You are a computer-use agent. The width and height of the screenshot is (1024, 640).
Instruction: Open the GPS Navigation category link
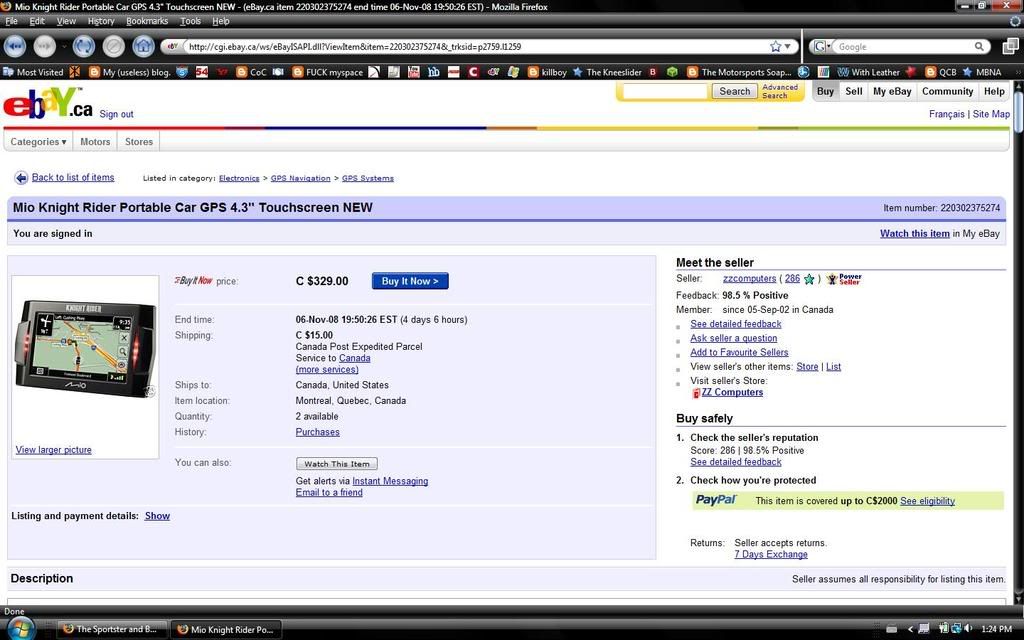[x=300, y=178]
